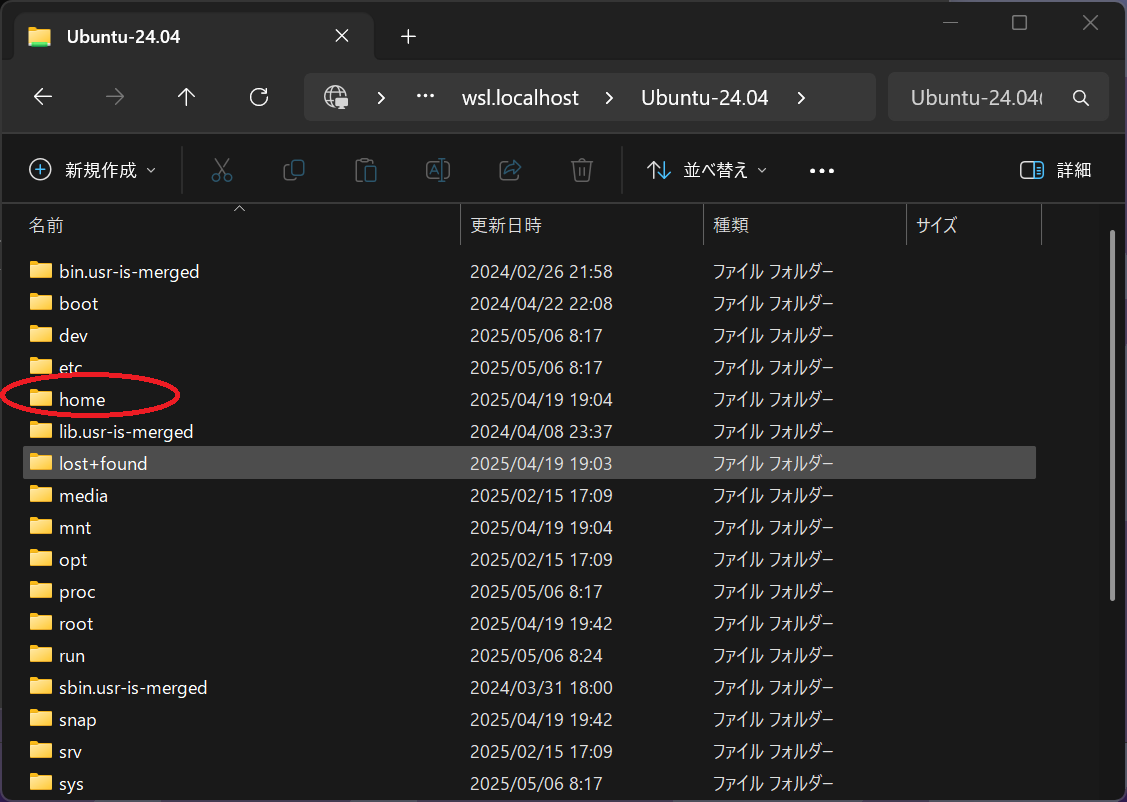Screen dimensions: 1127x802
Task: Go back with the left arrow button
Action: click(43, 97)
